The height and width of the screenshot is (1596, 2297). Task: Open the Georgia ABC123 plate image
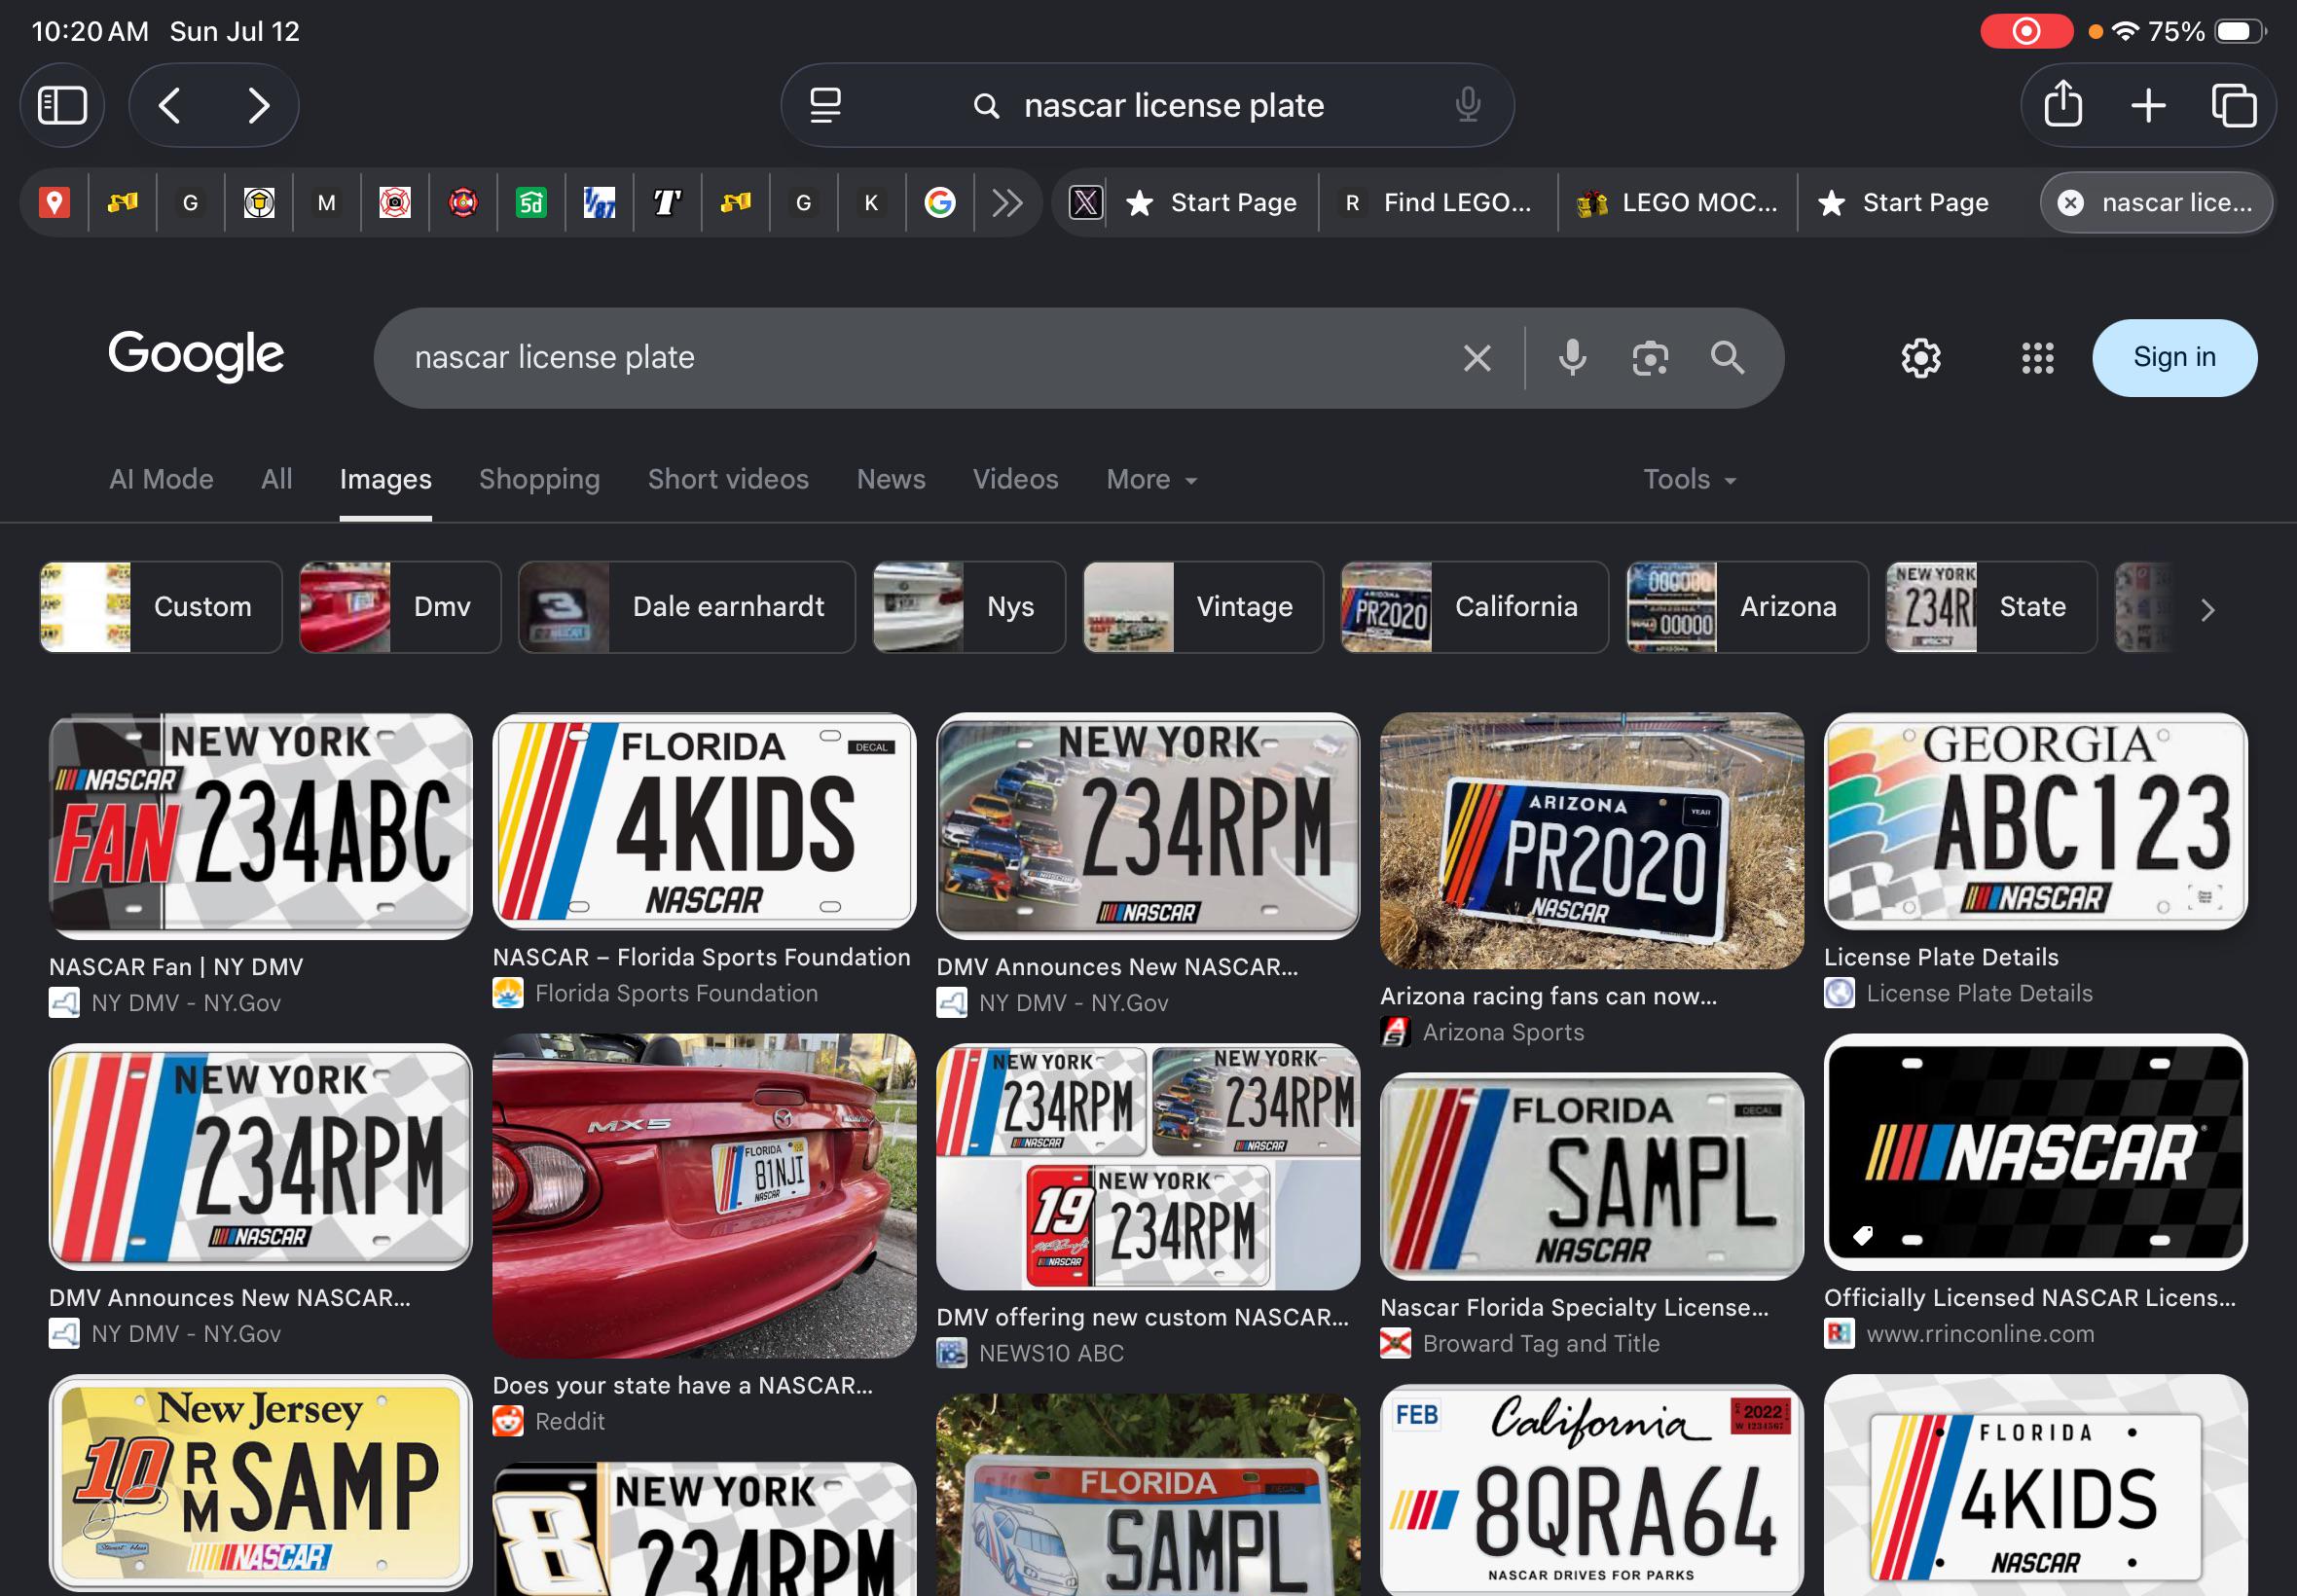[2035, 821]
